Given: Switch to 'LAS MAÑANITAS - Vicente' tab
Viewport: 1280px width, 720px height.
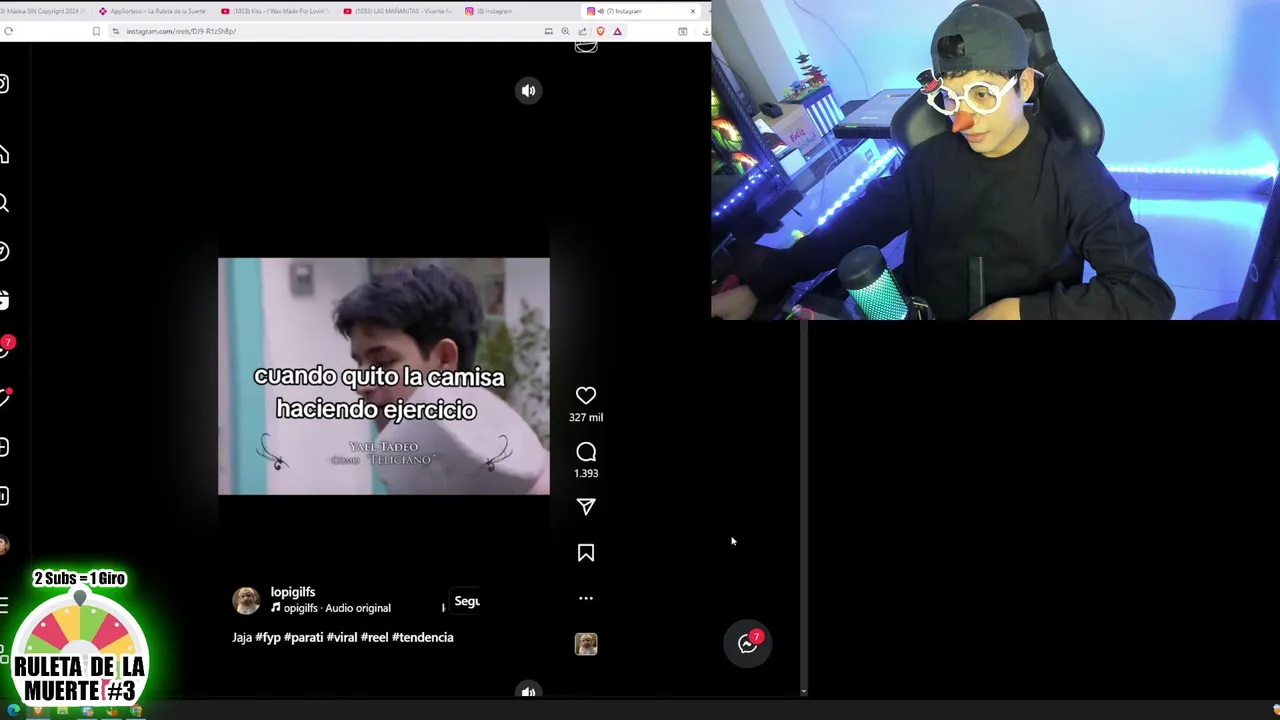Looking at the screenshot, I should tap(397, 11).
